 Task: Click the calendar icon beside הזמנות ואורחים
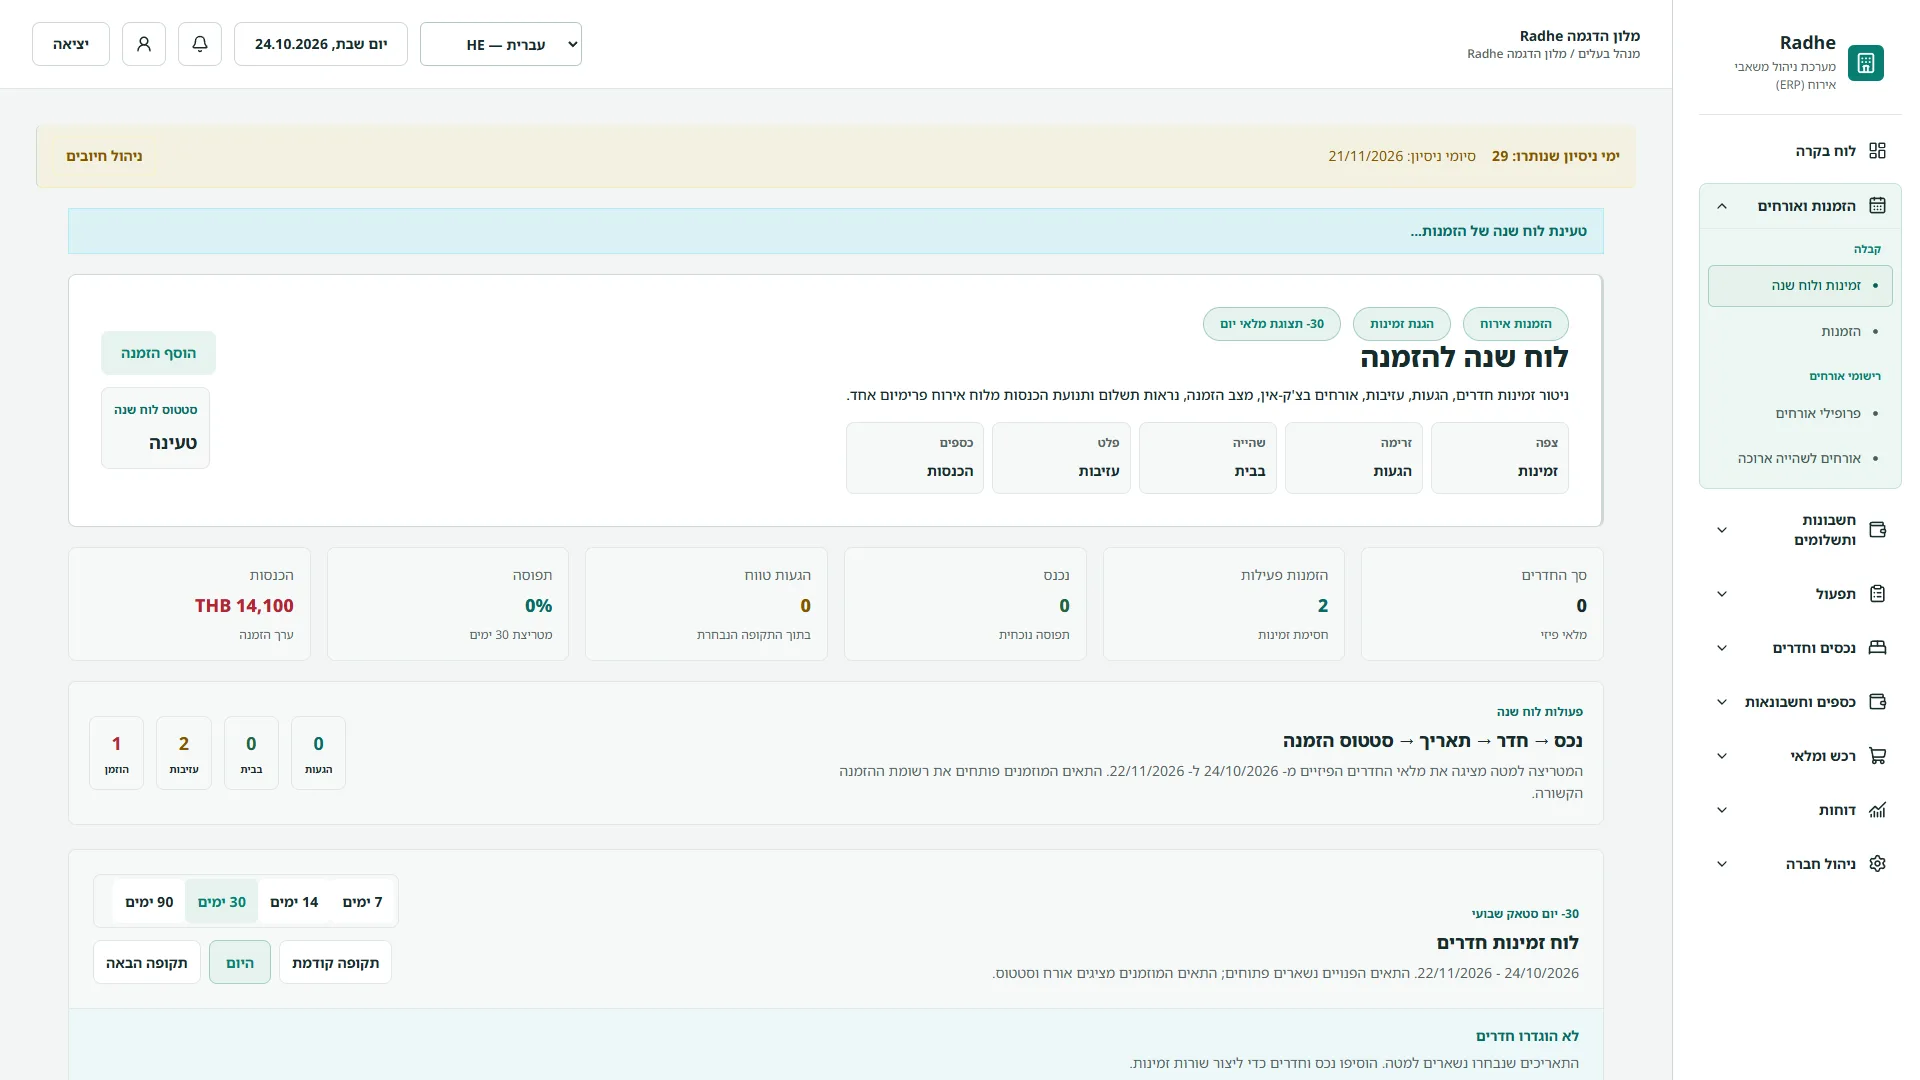pyautogui.click(x=1877, y=206)
